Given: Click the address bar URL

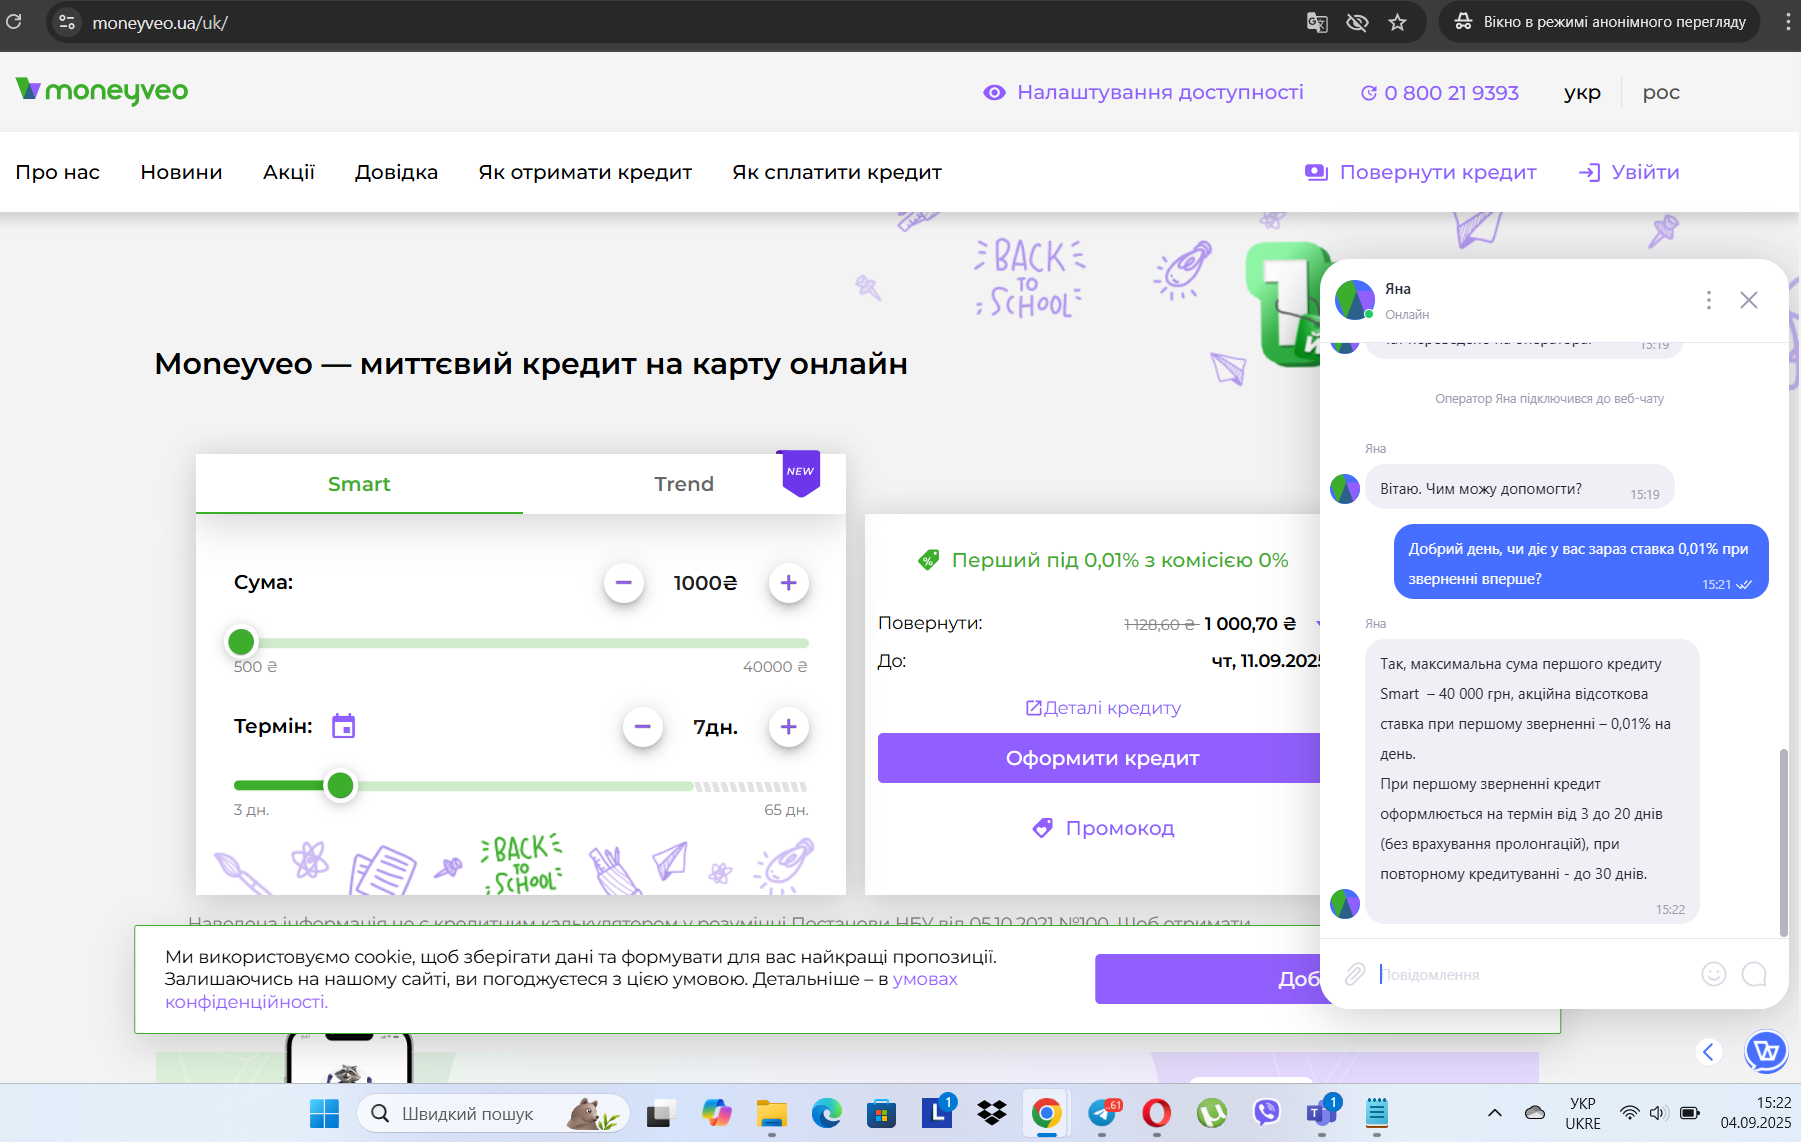Looking at the screenshot, I should pos(160,22).
